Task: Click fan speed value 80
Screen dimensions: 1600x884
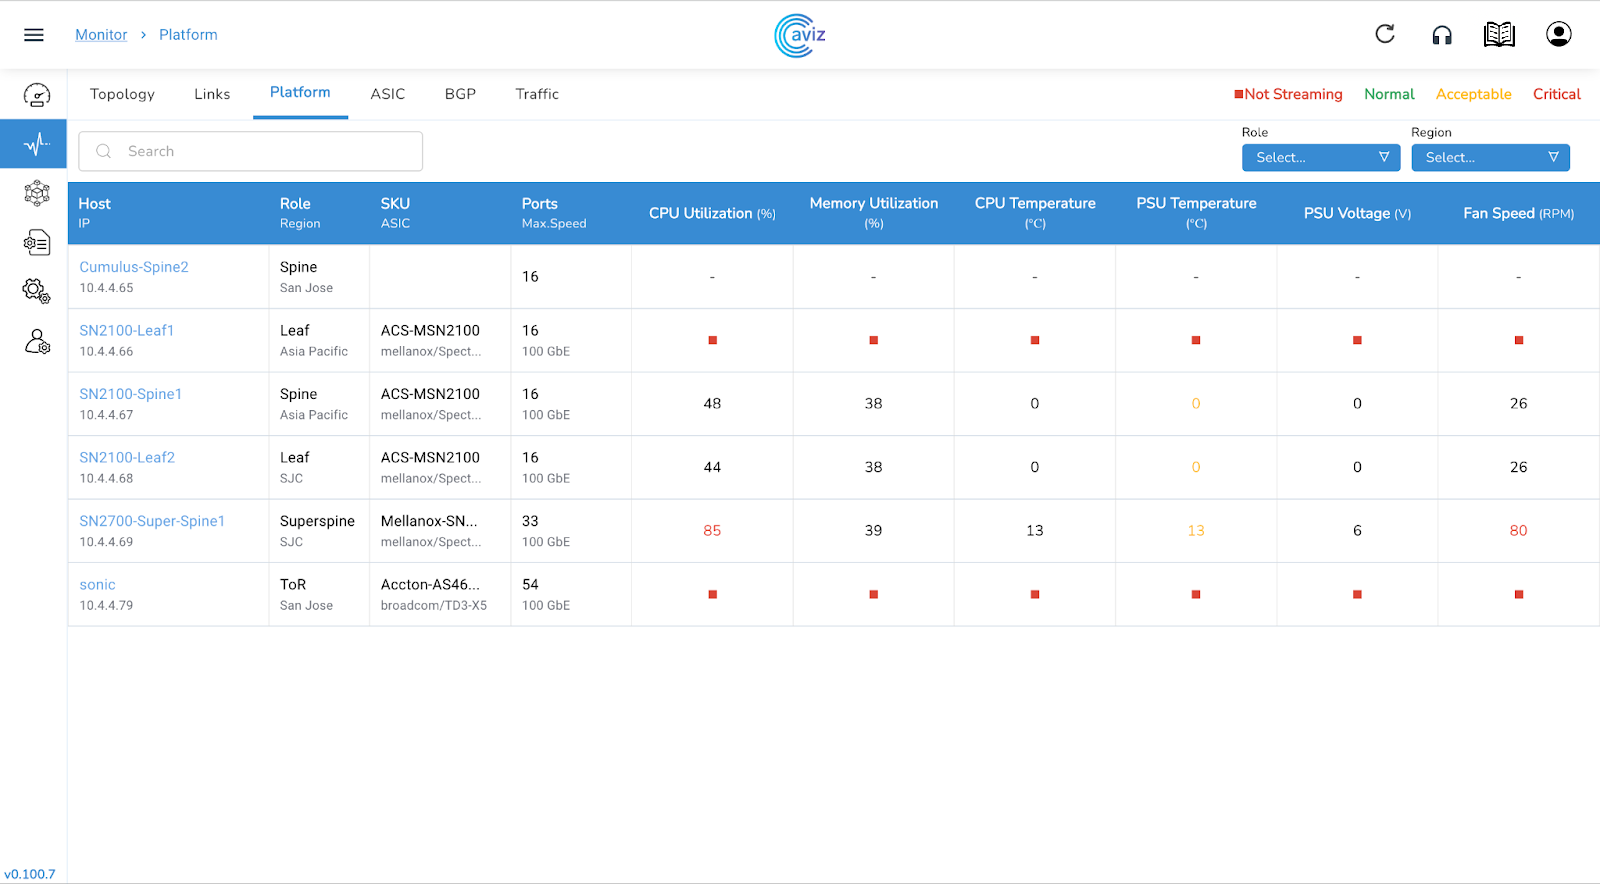Action: 1518,531
